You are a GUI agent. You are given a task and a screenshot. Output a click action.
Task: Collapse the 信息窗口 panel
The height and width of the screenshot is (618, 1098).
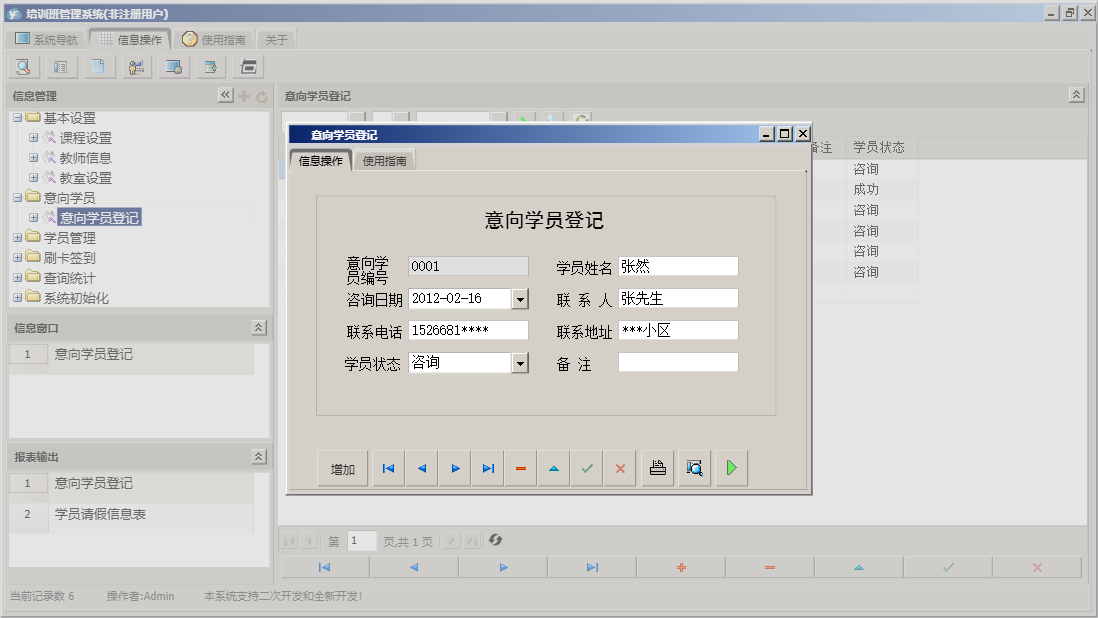pos(258,327)
